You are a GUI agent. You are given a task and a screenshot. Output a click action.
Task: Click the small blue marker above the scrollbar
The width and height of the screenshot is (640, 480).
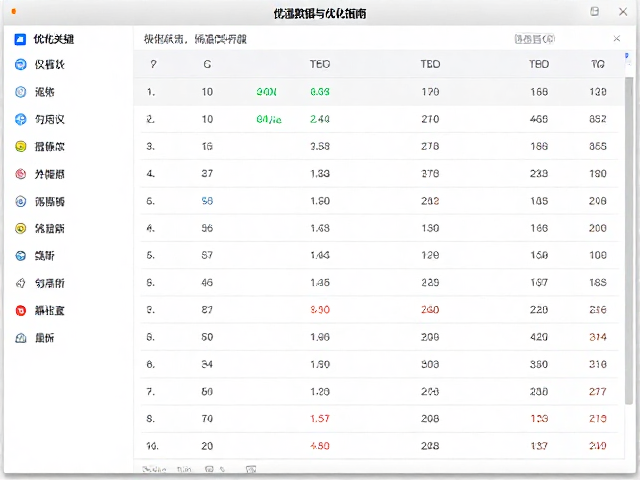click(627, 56)
